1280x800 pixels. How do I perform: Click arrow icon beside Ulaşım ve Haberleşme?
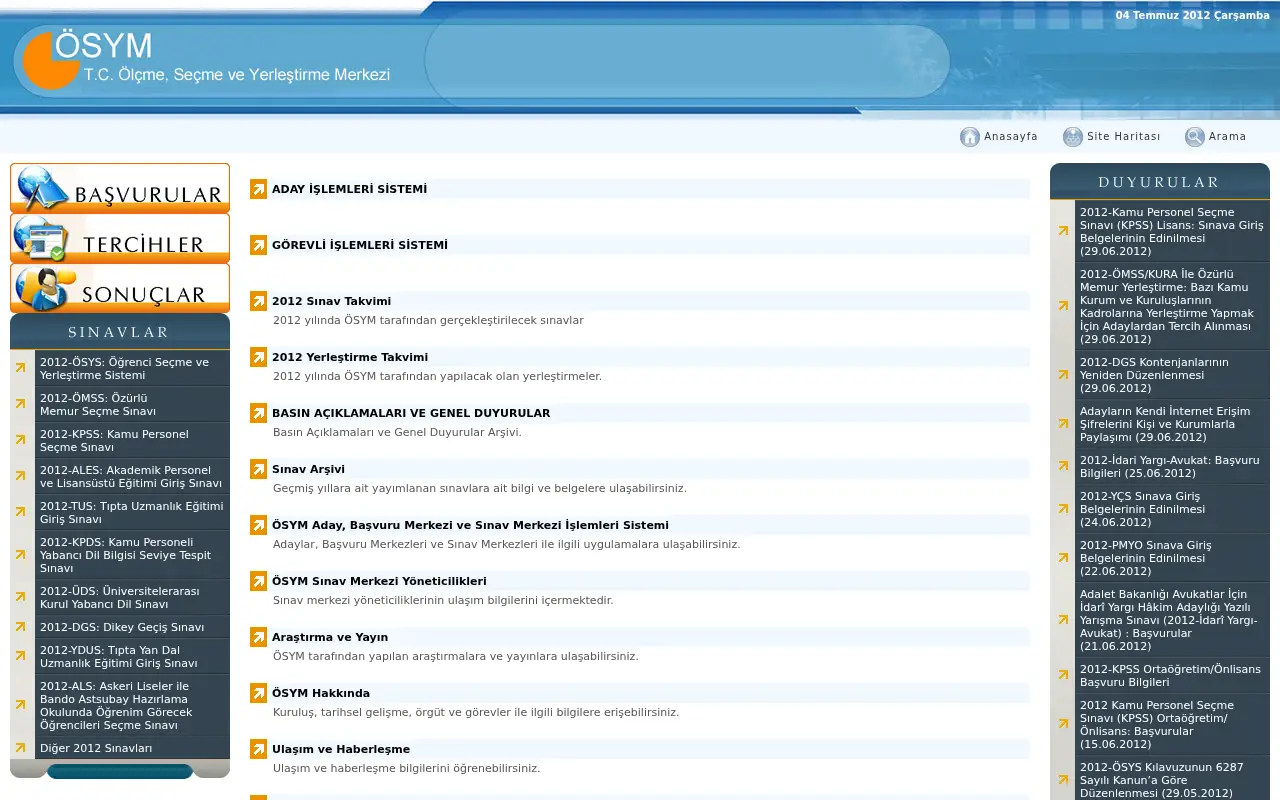pos(259,749)
